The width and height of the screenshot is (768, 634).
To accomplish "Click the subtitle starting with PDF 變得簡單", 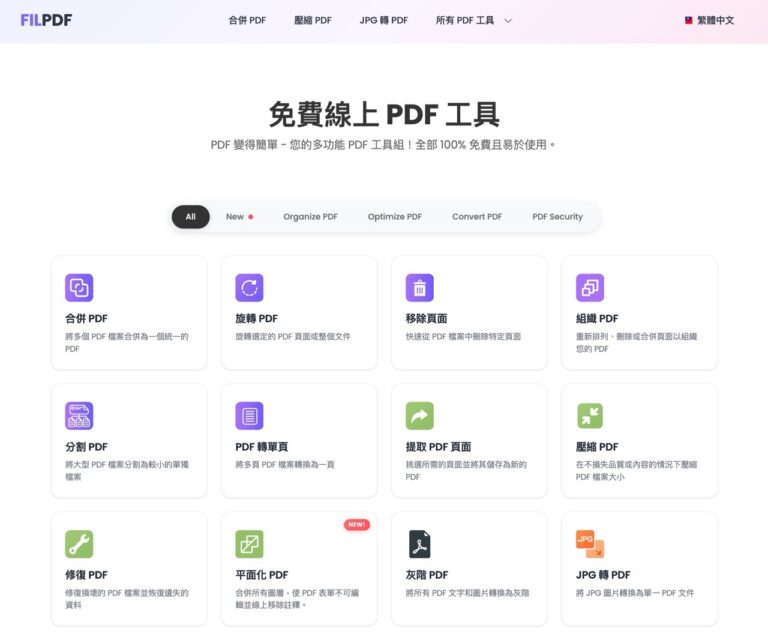I will tap(383, 145).
